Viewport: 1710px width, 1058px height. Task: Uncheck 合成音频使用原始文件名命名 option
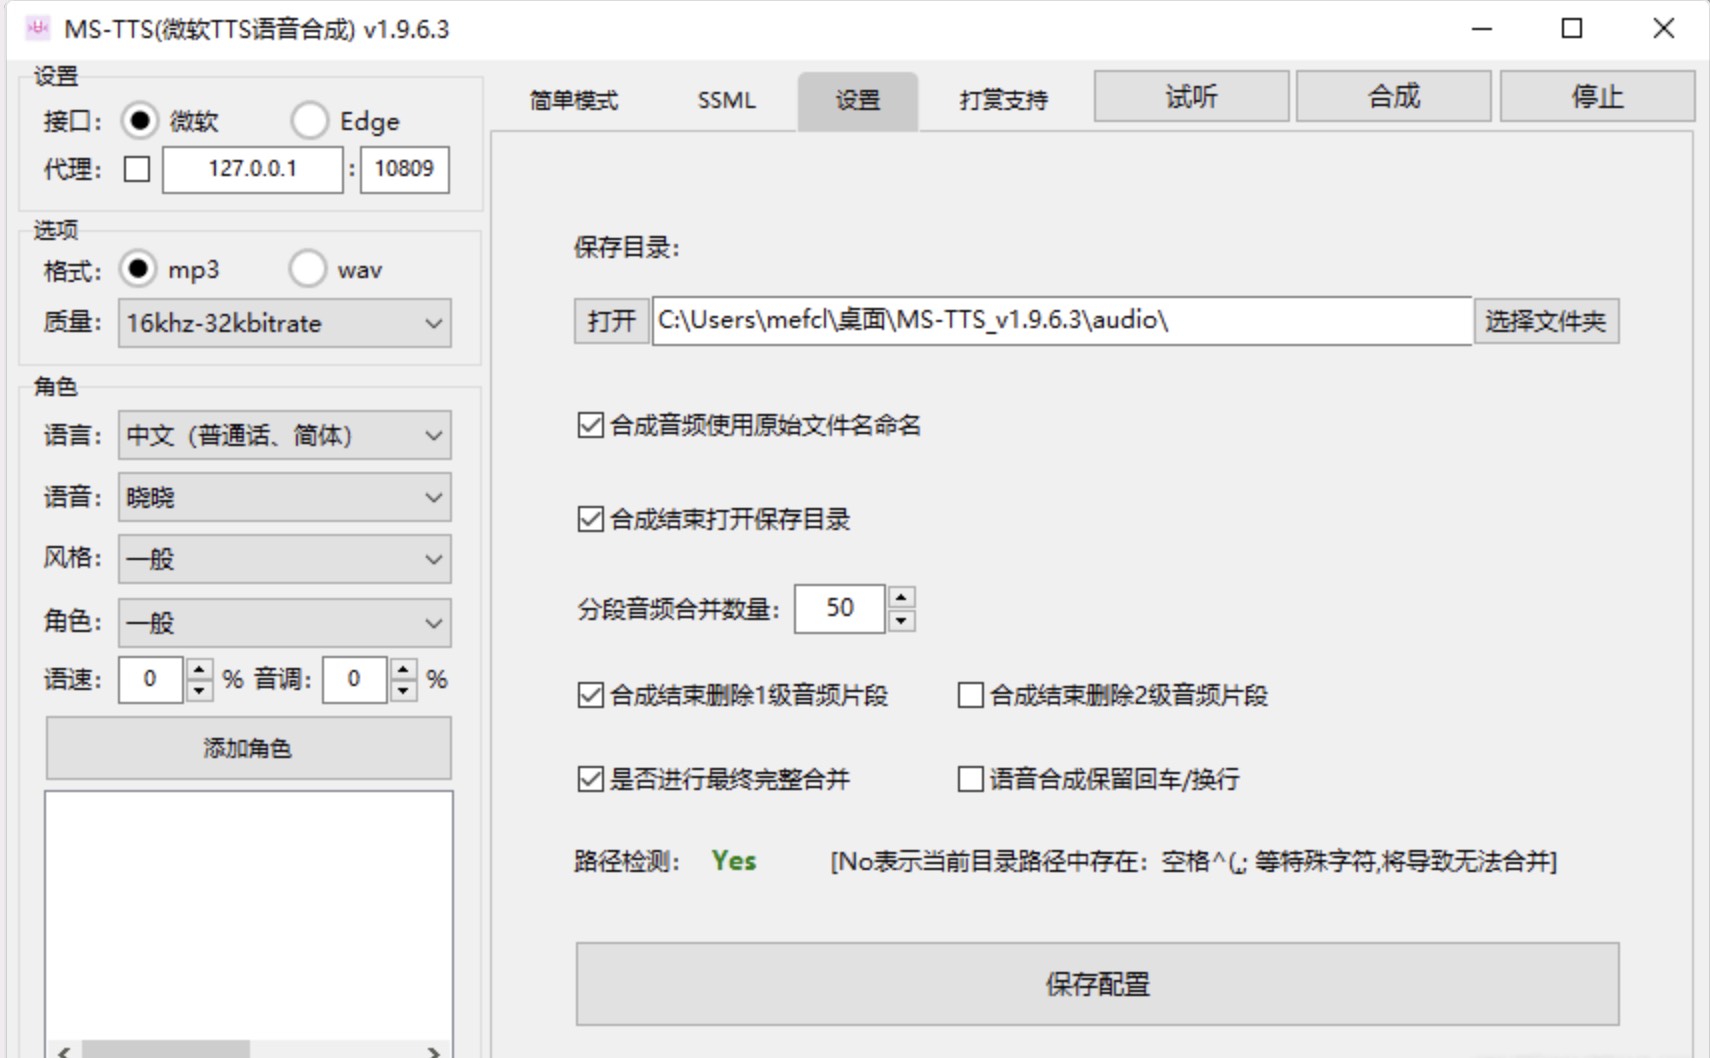pos(590,426)
